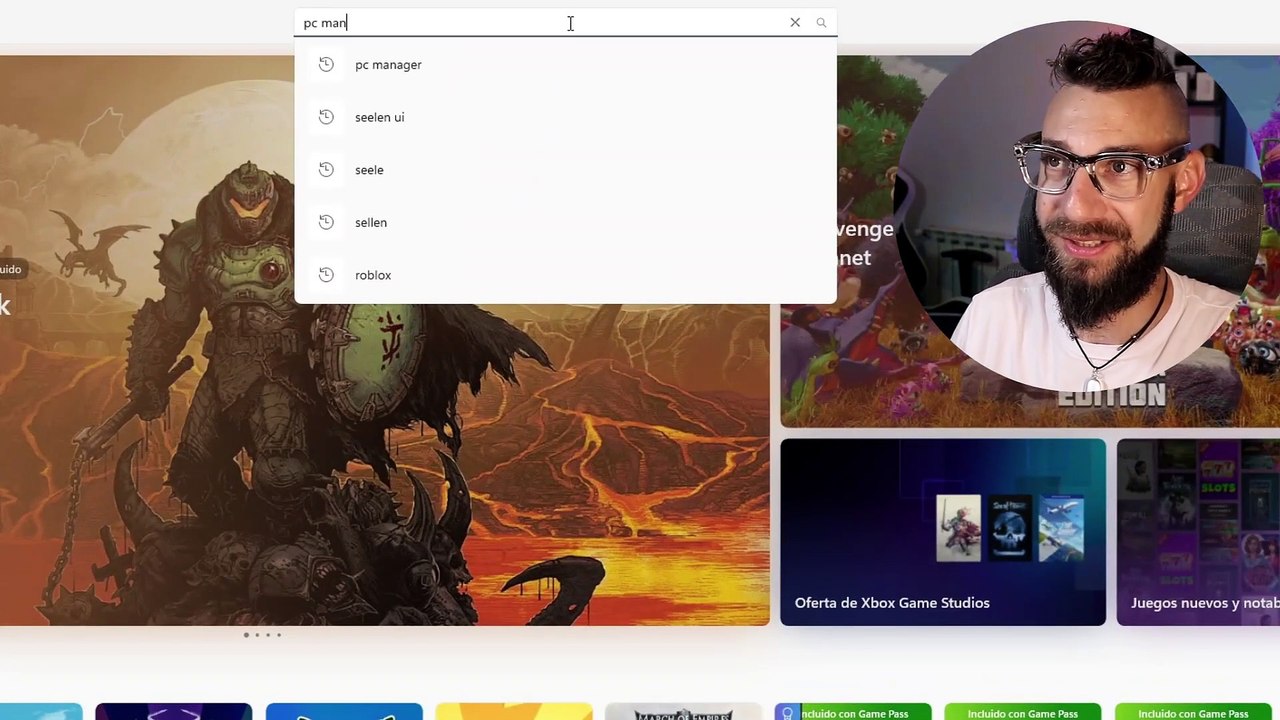This screenshot has width=1280, height=720.
Task: Open the Oferta de Xbox Game Studios card
Action: coord(943,532)
